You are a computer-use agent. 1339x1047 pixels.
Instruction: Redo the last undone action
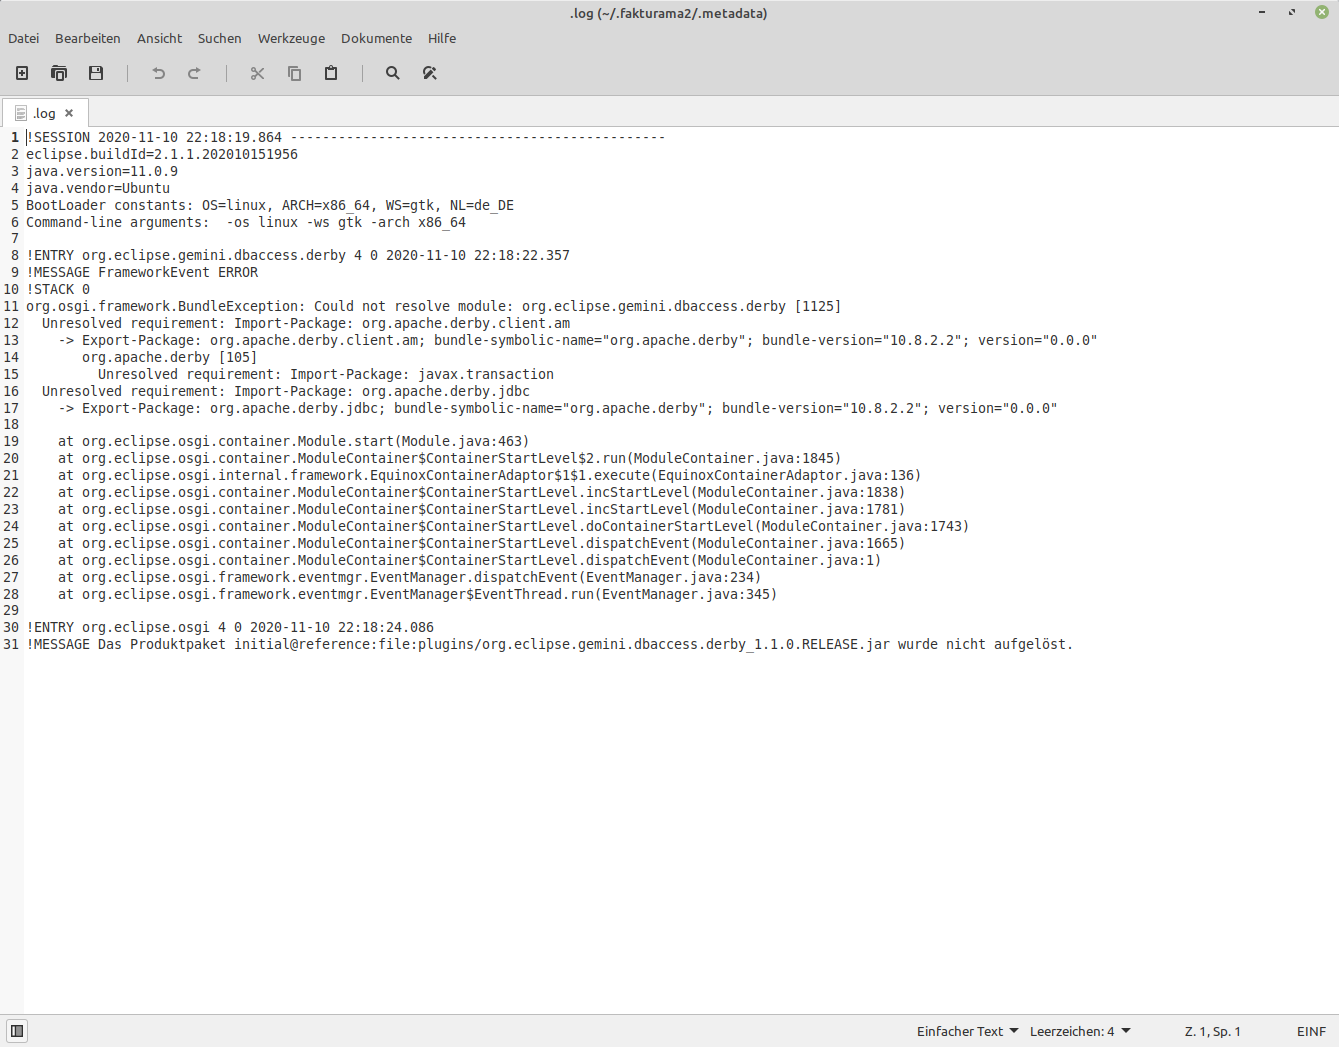[194, 73]
